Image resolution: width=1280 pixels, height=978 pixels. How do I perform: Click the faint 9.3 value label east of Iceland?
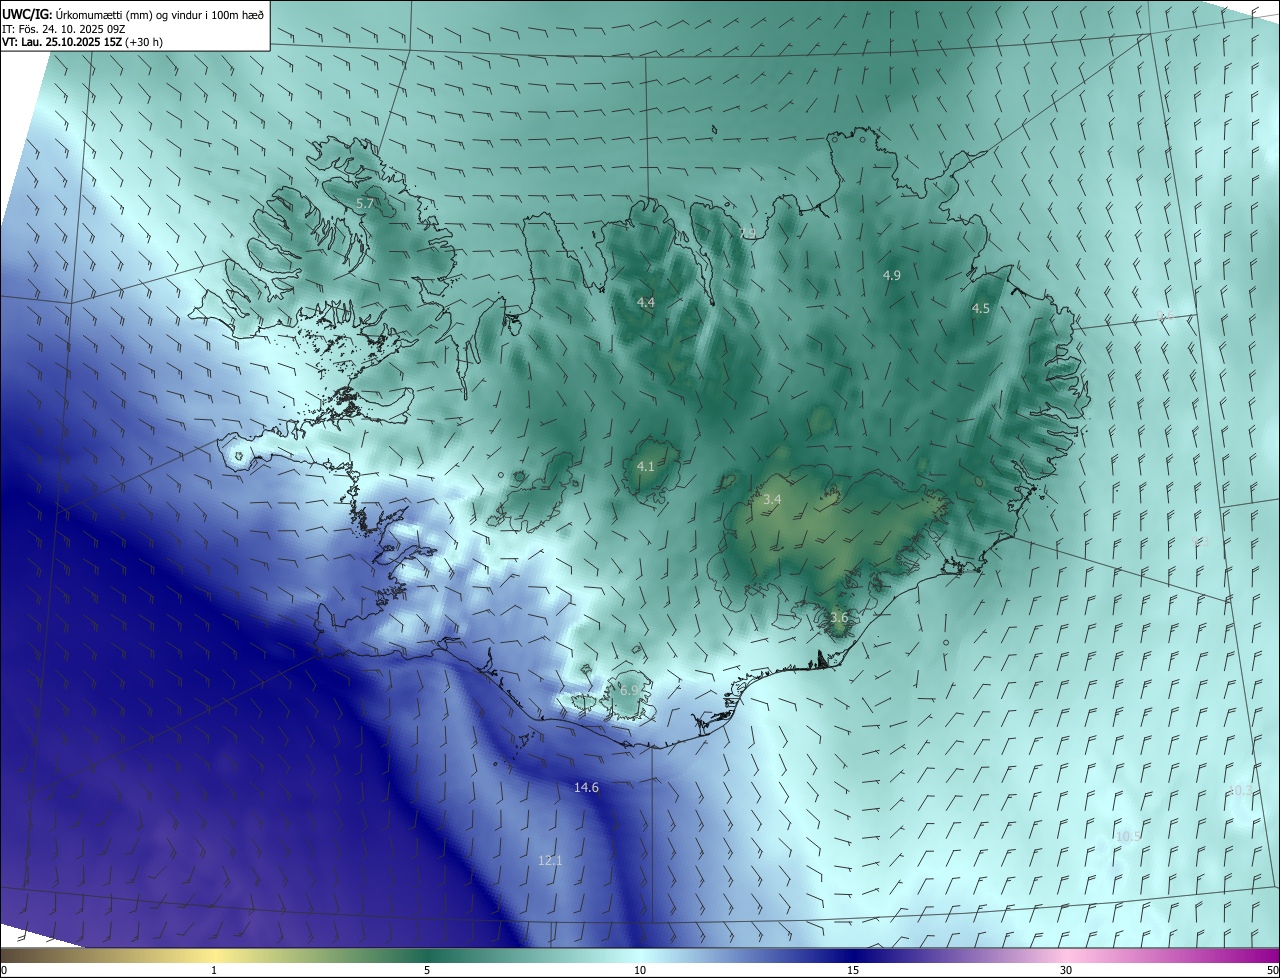tap(1201, 541)
